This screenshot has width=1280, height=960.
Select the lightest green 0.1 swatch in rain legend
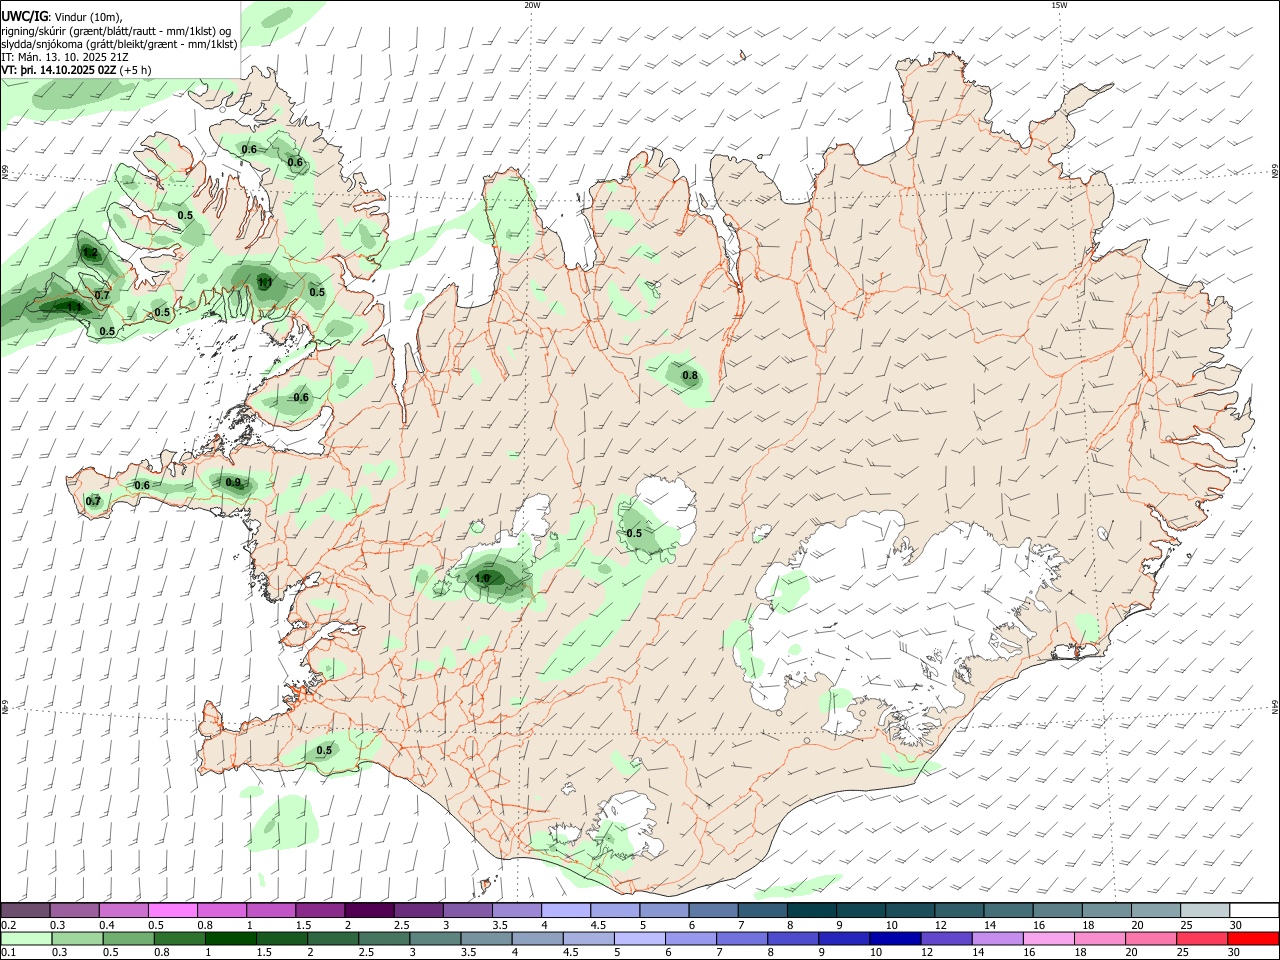click(x=25, y=939)
